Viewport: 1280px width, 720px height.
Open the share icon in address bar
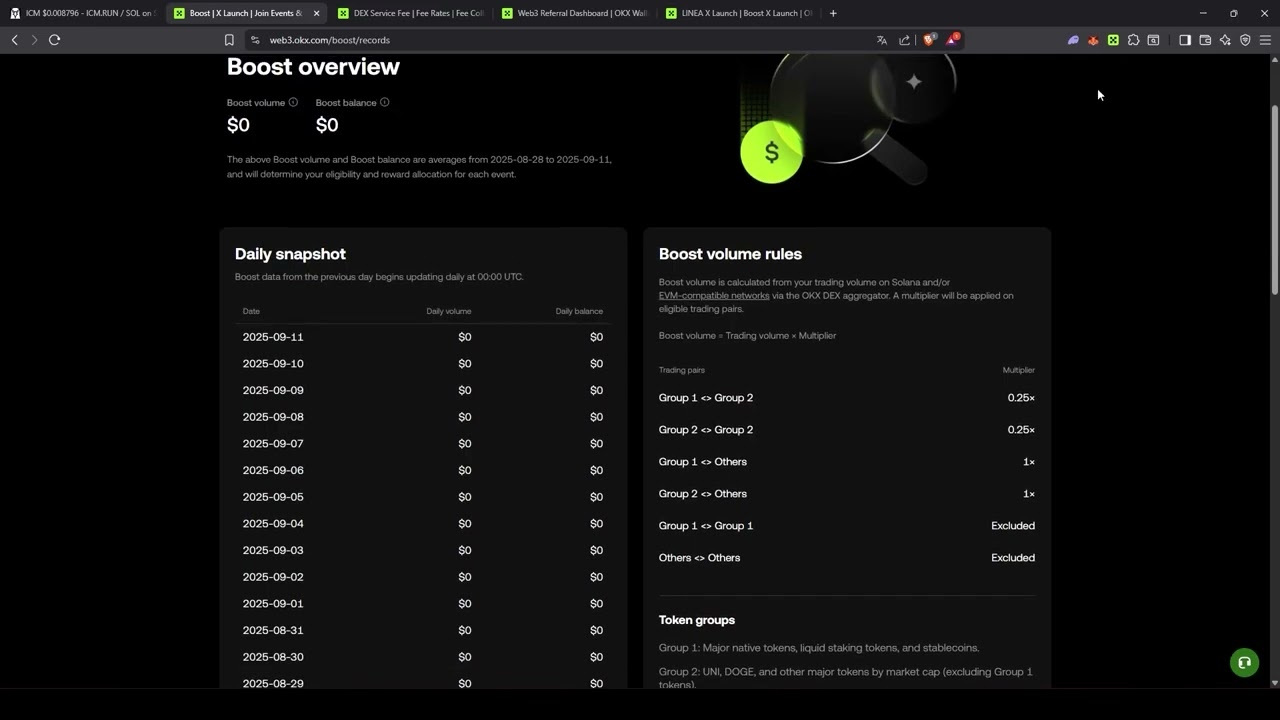pos(905,40)
